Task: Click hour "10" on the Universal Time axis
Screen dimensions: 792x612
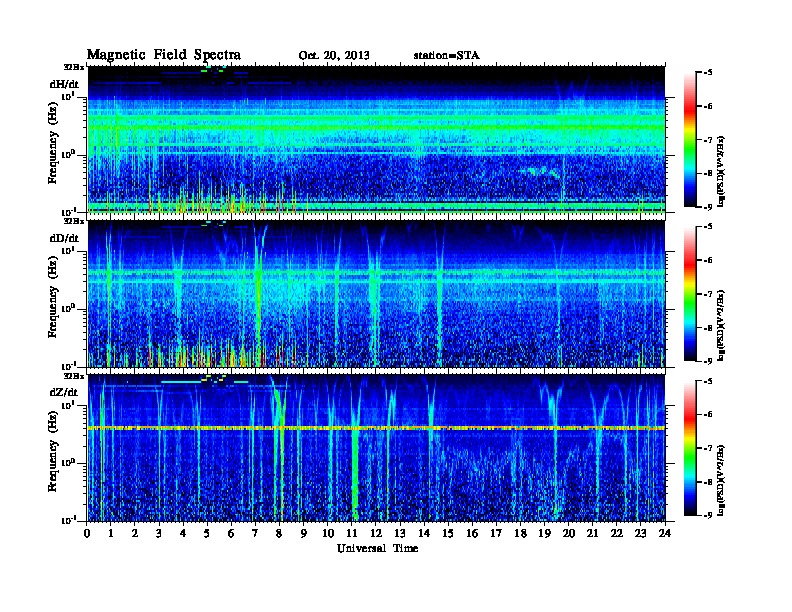Action: coord(328,533)
